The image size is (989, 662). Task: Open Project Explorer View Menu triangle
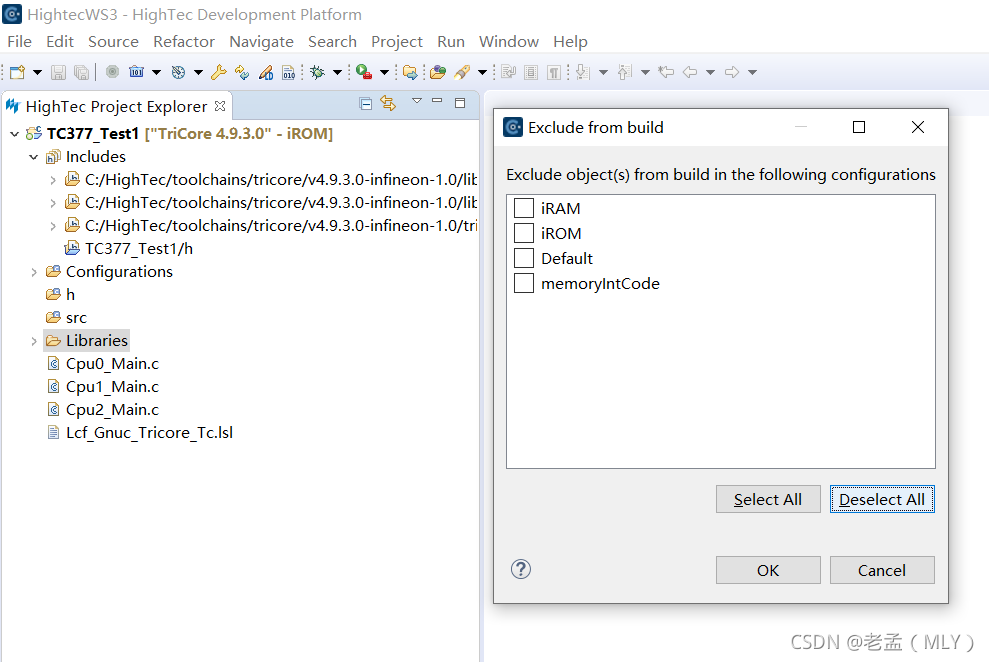(x=417, y=101)
